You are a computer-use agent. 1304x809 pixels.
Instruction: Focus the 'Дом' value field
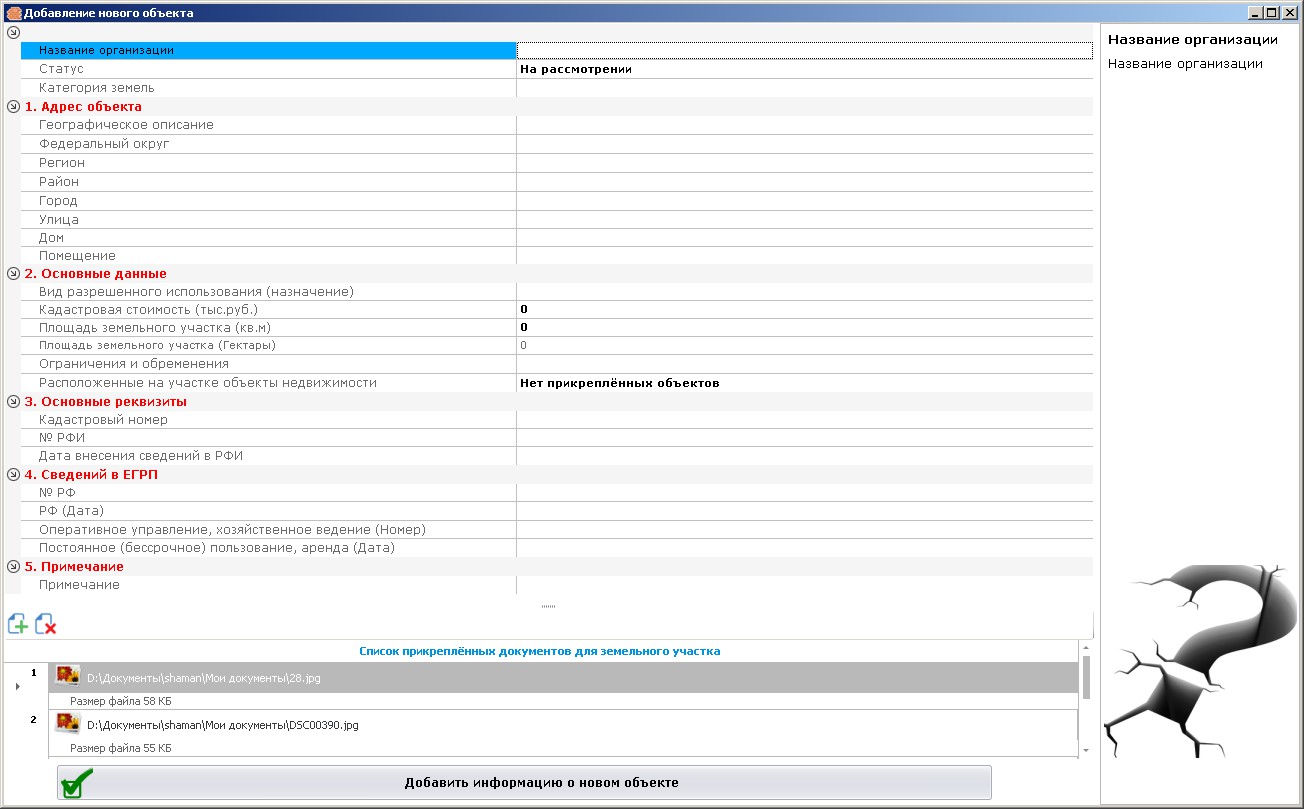tap(804, 238)
